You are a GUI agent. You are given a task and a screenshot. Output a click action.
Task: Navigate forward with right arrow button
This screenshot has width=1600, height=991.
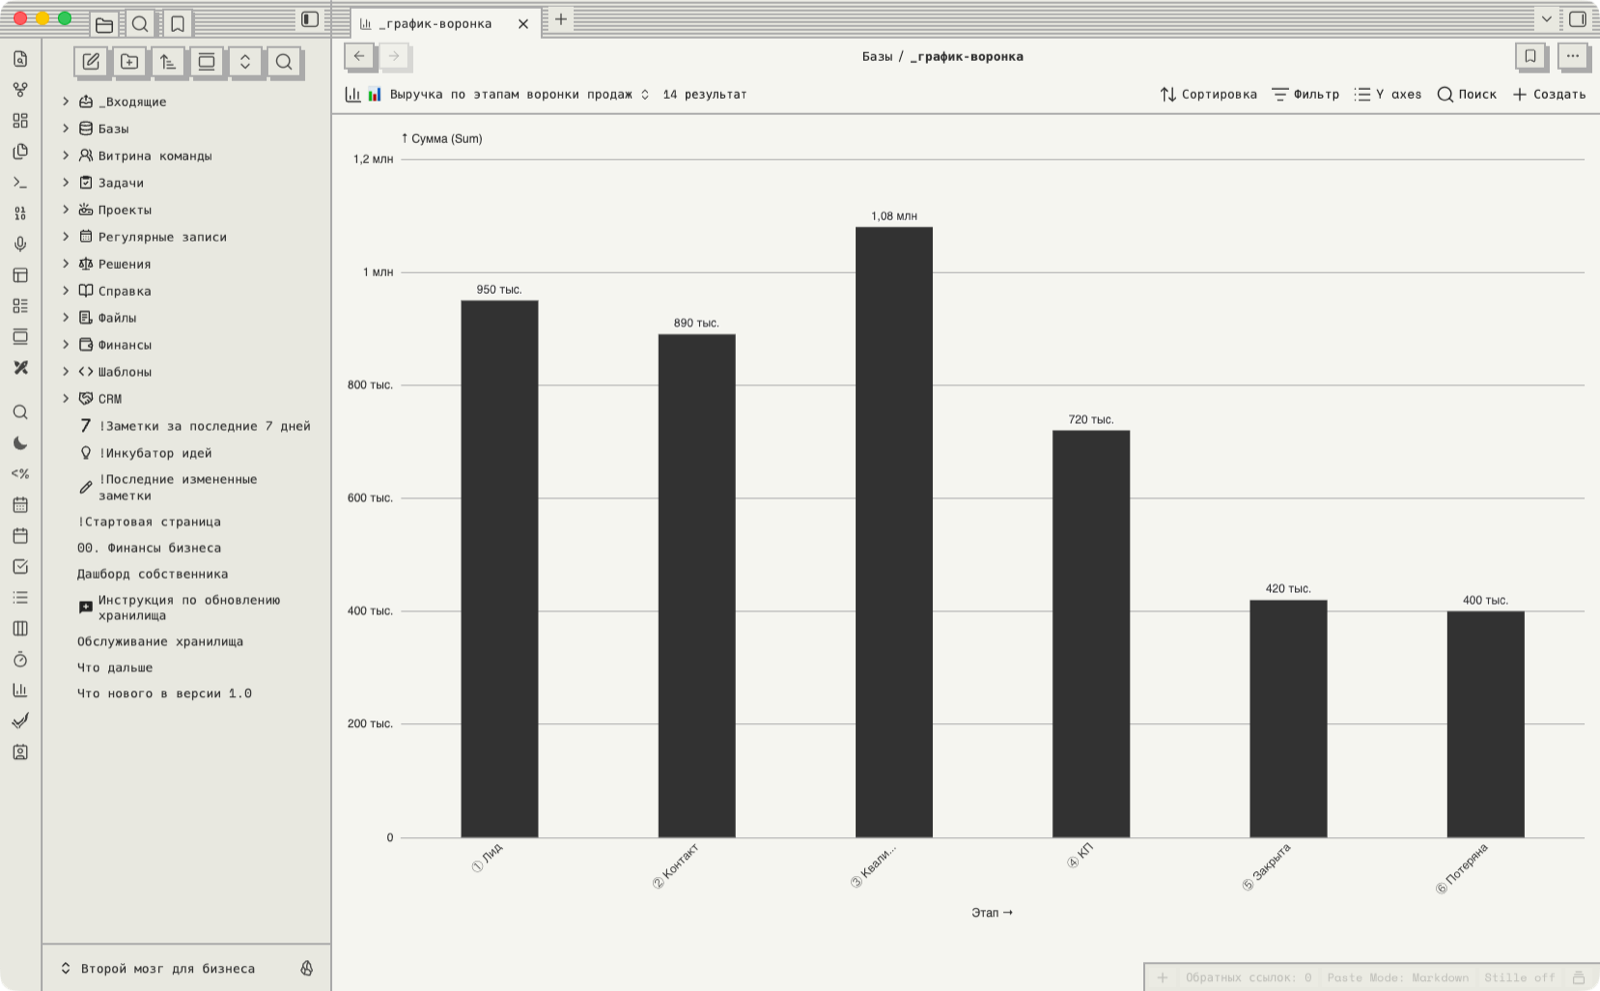point(394,57)
